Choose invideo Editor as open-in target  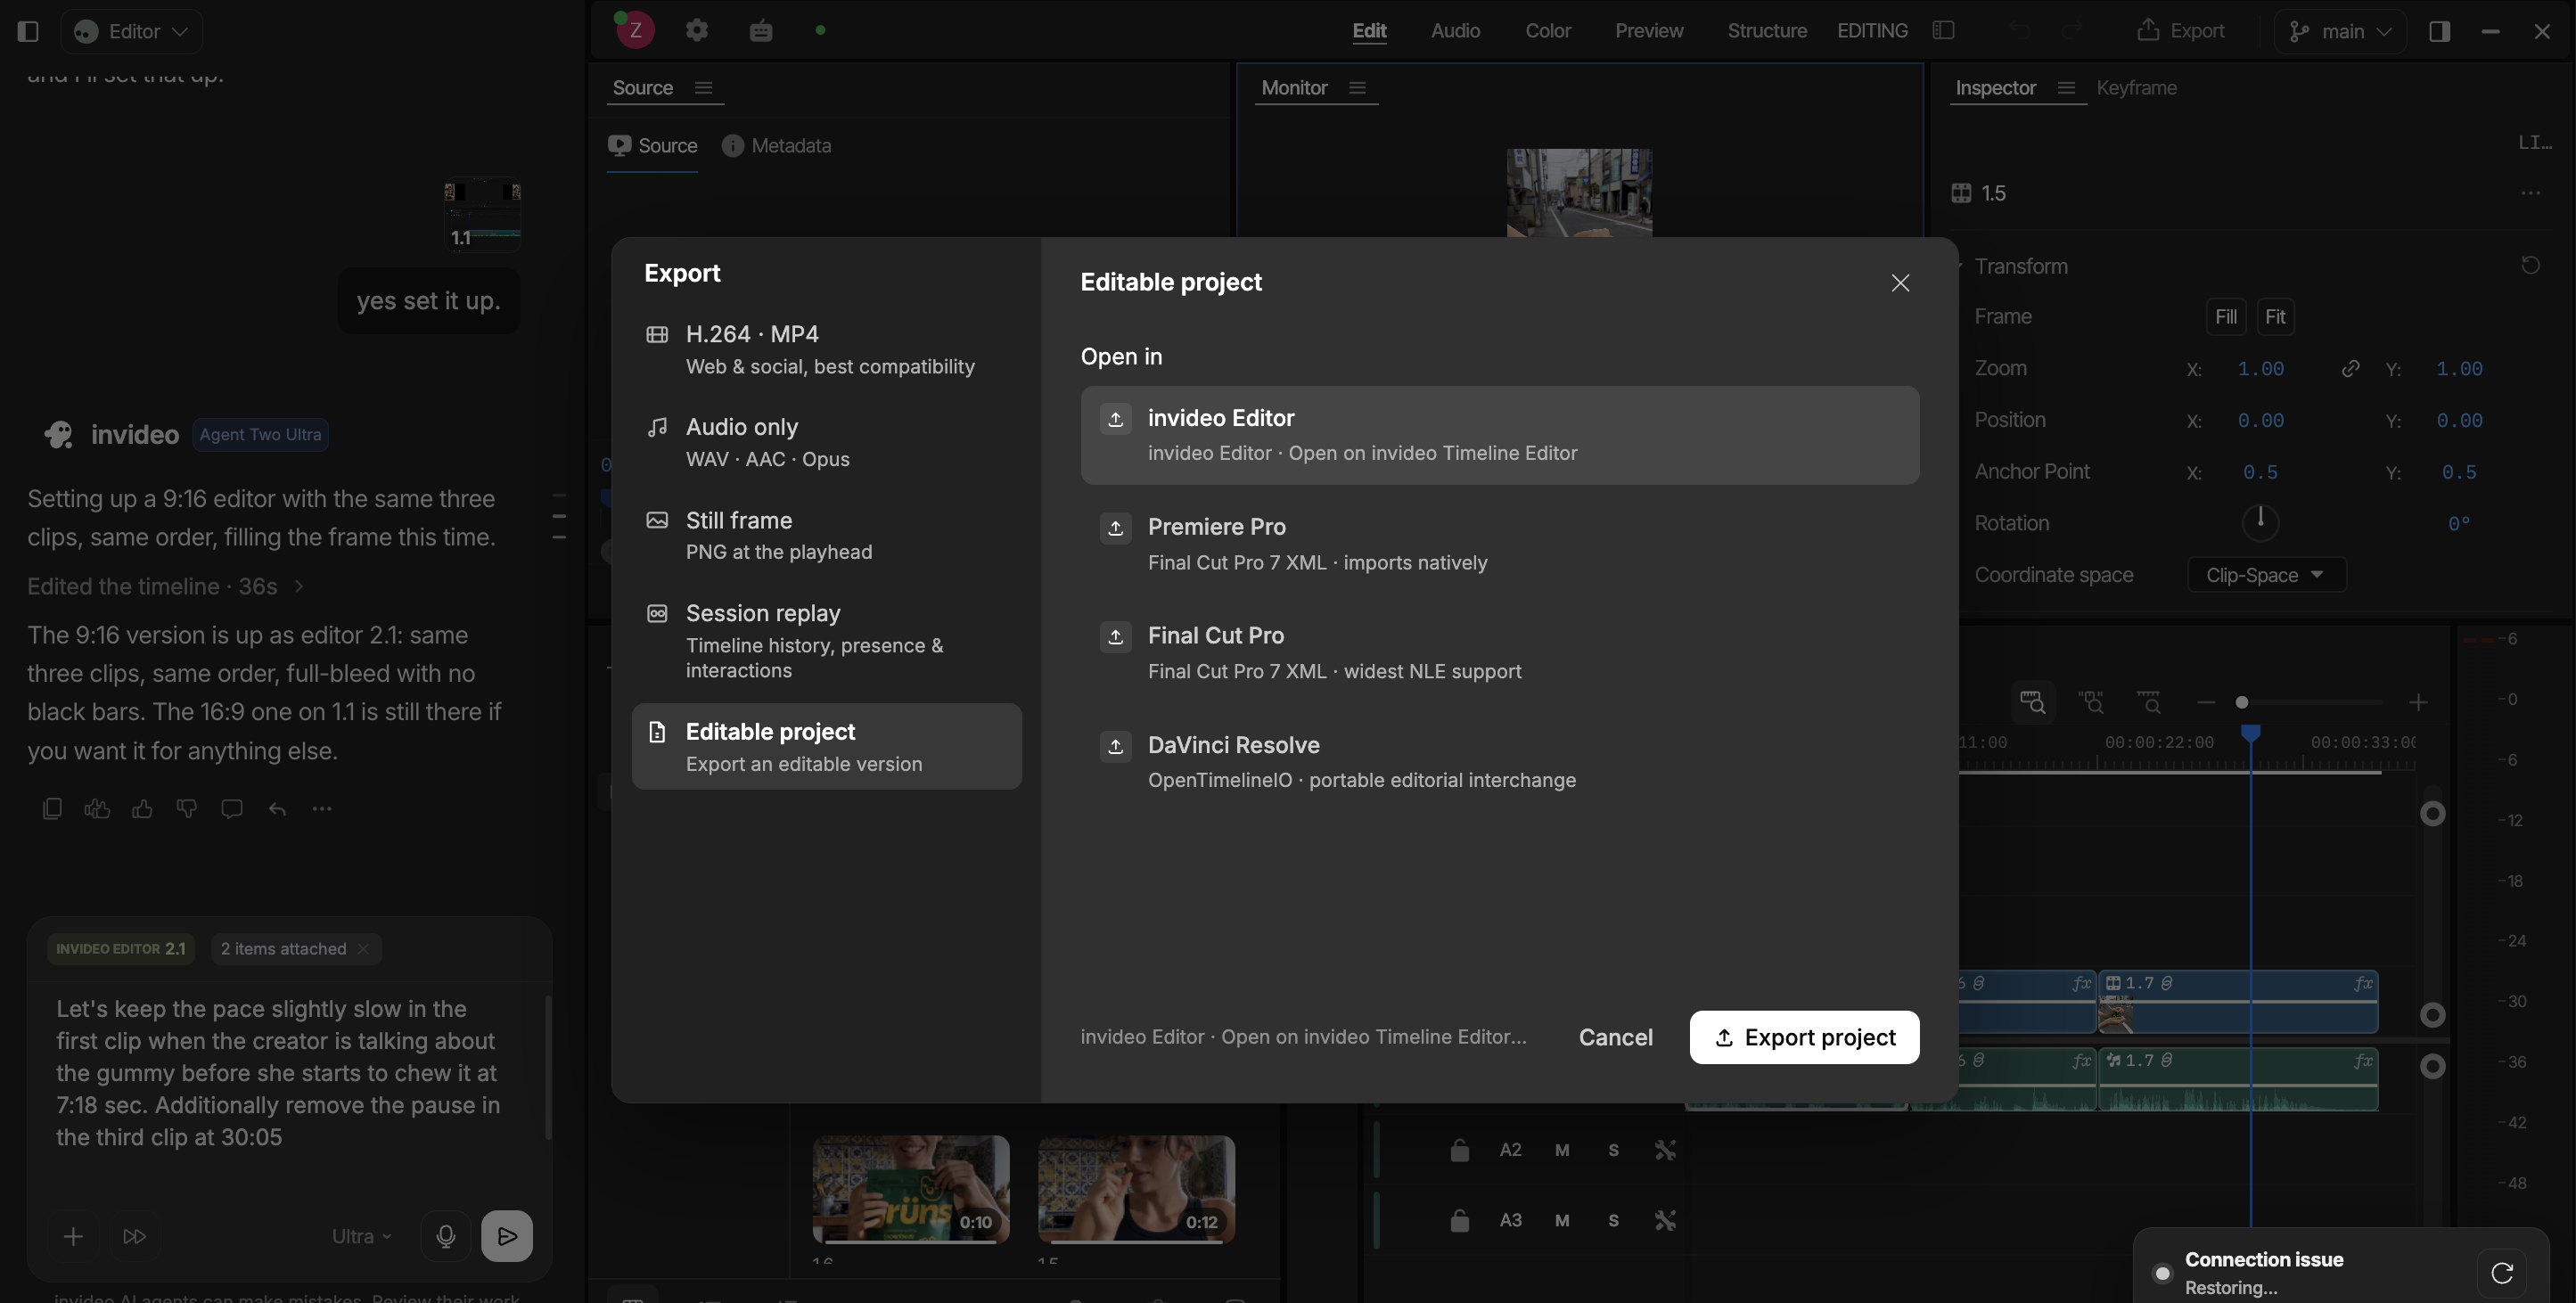pyautogui.click(x=1499, y=435)
